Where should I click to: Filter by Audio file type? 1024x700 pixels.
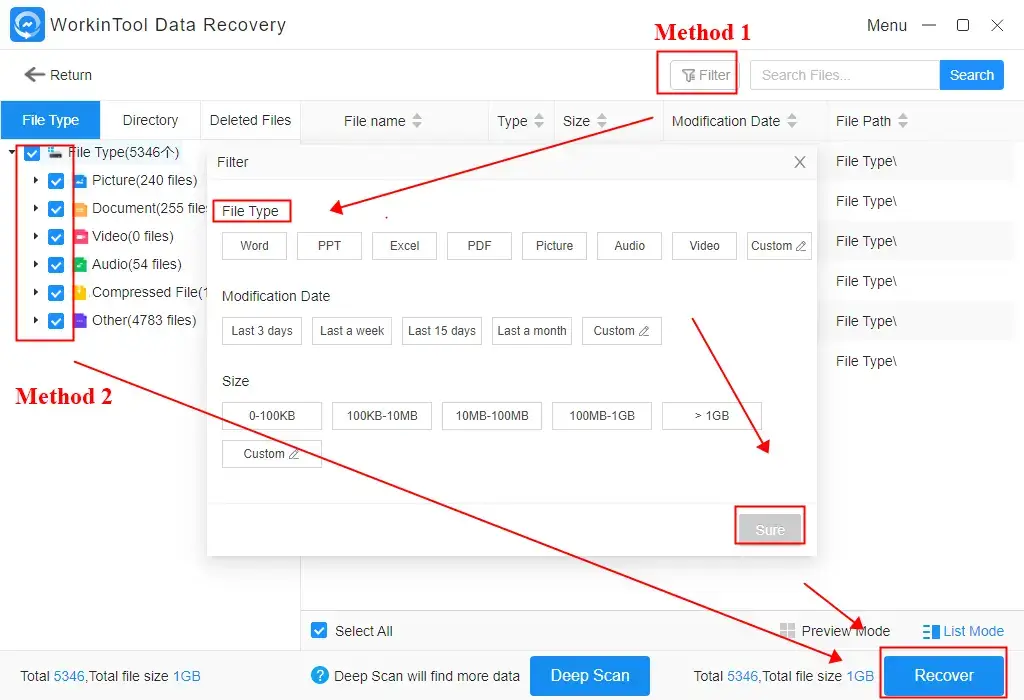(x=630, y=246)
